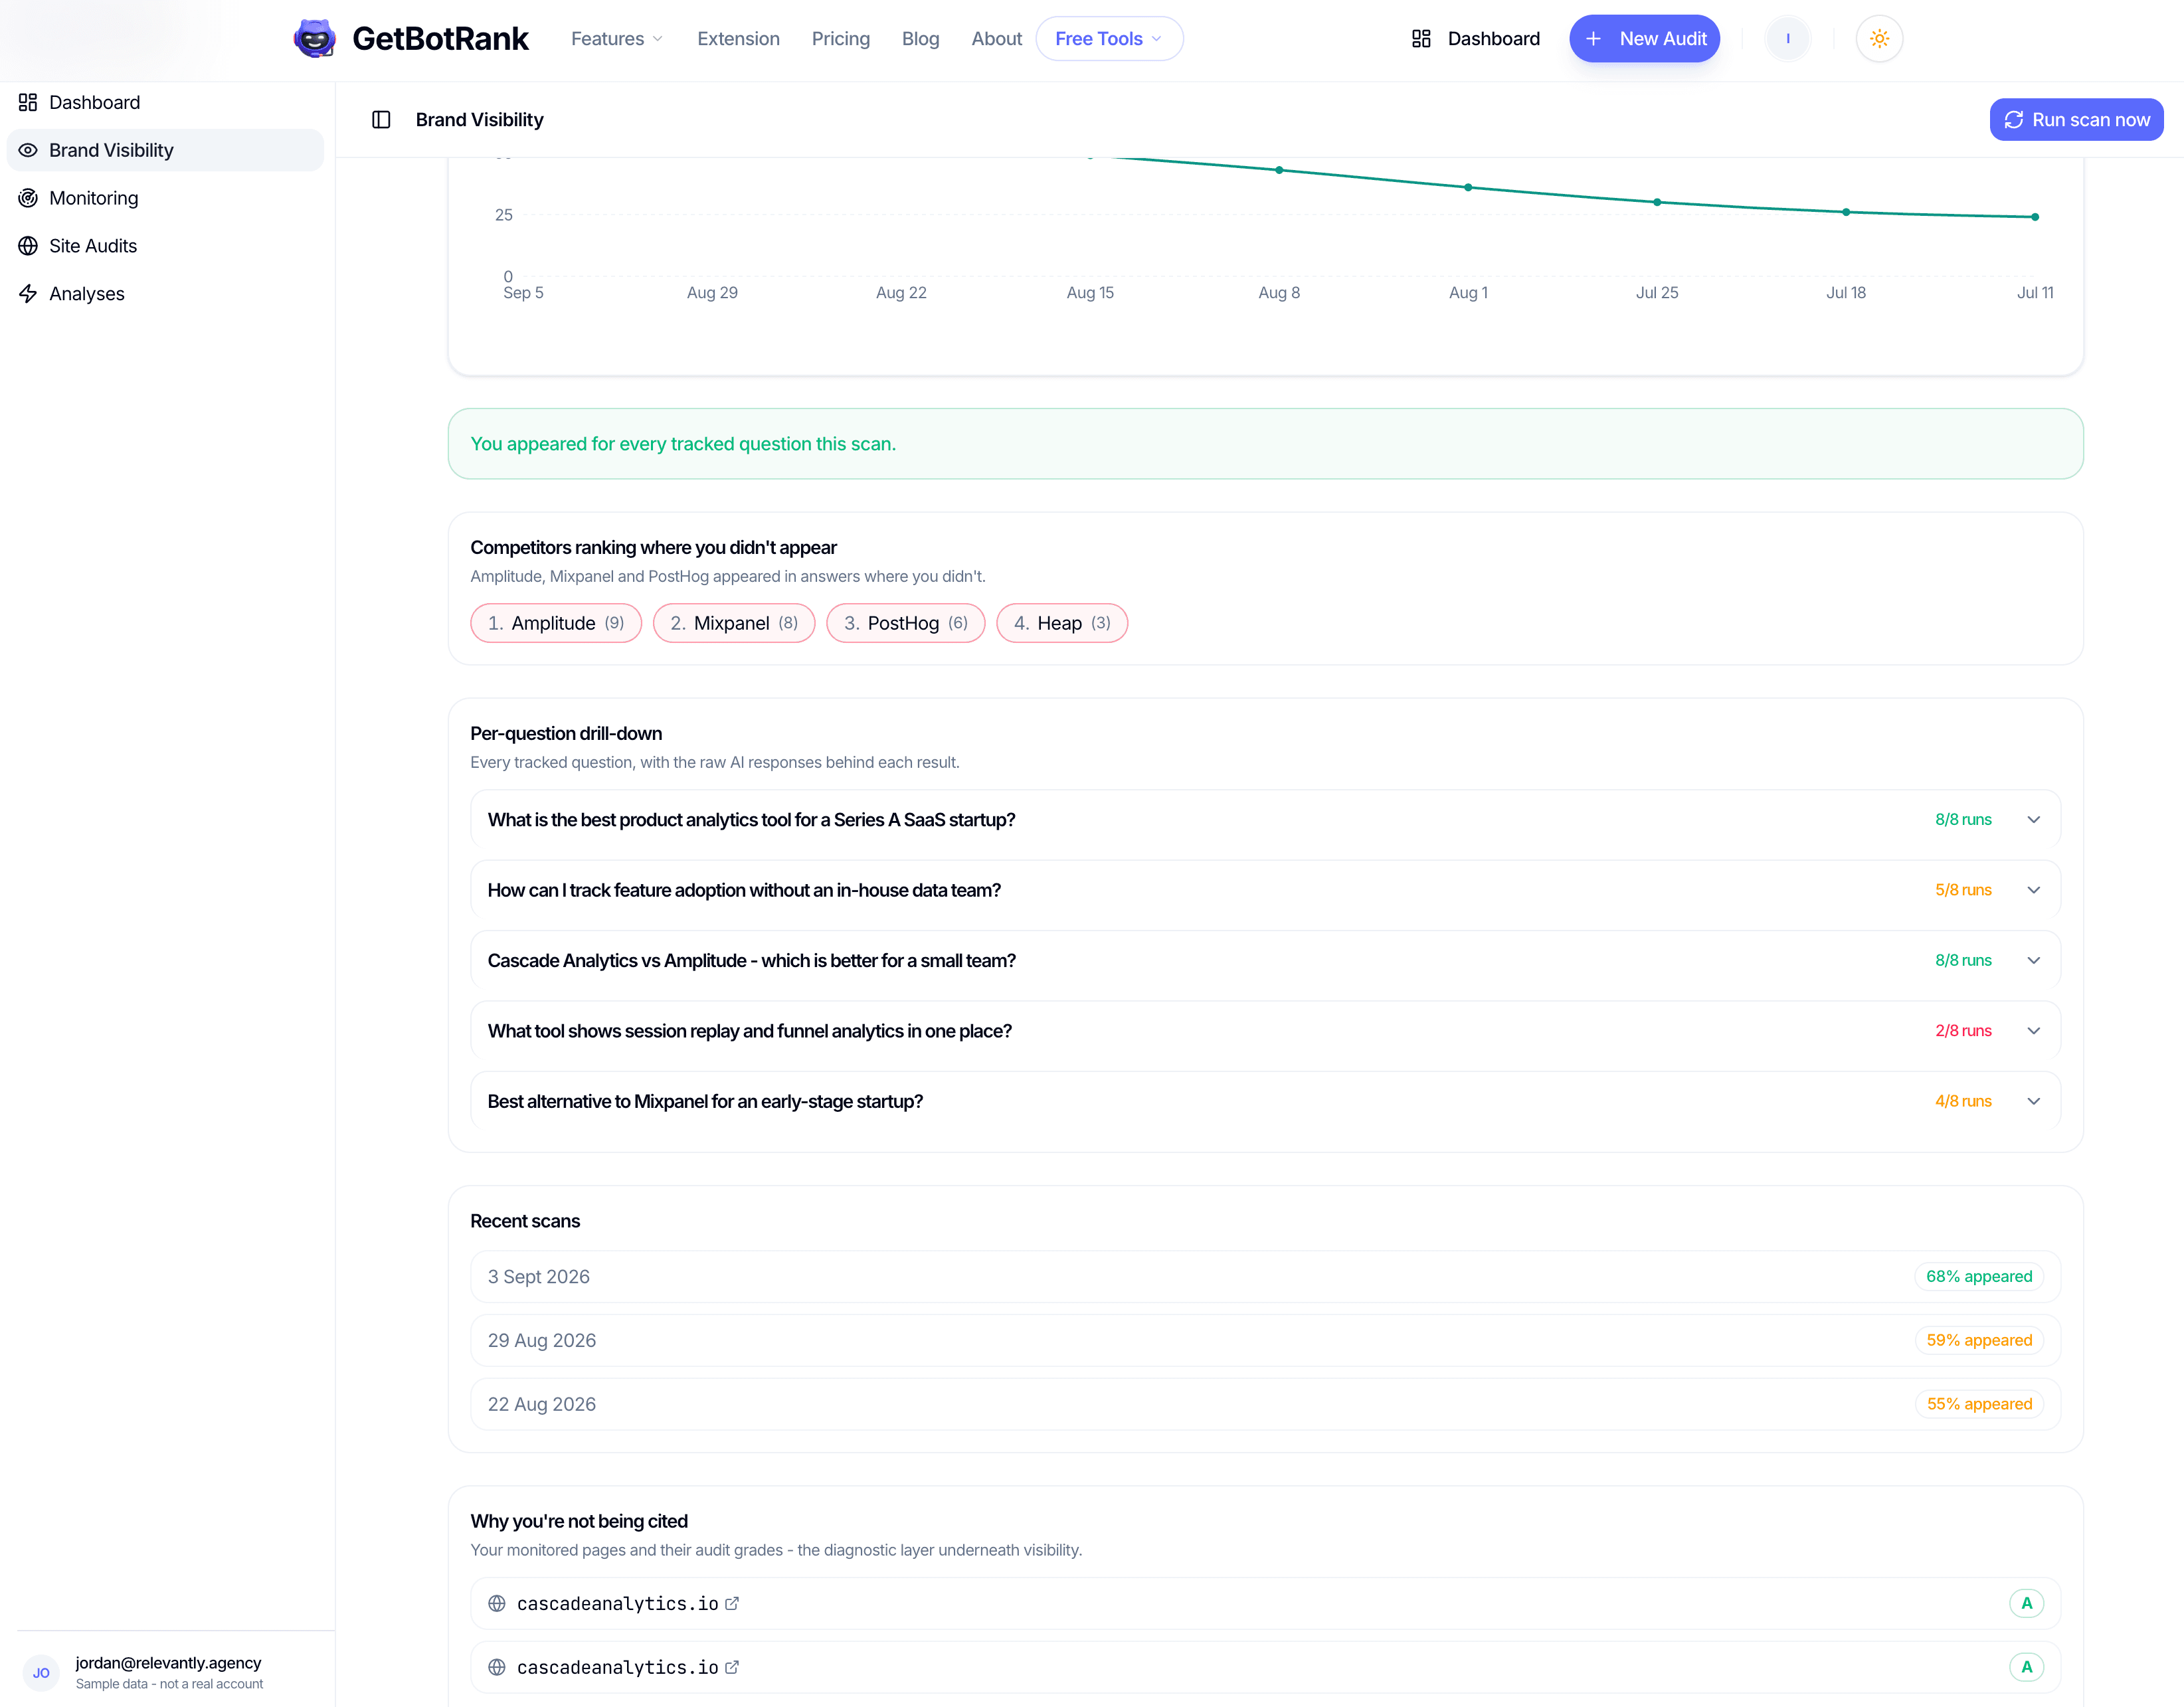The image size is (2184, 1707).
Task: Click the Jul 11 chart data point
Action: pyautogui.click(x=2035, y=217)
